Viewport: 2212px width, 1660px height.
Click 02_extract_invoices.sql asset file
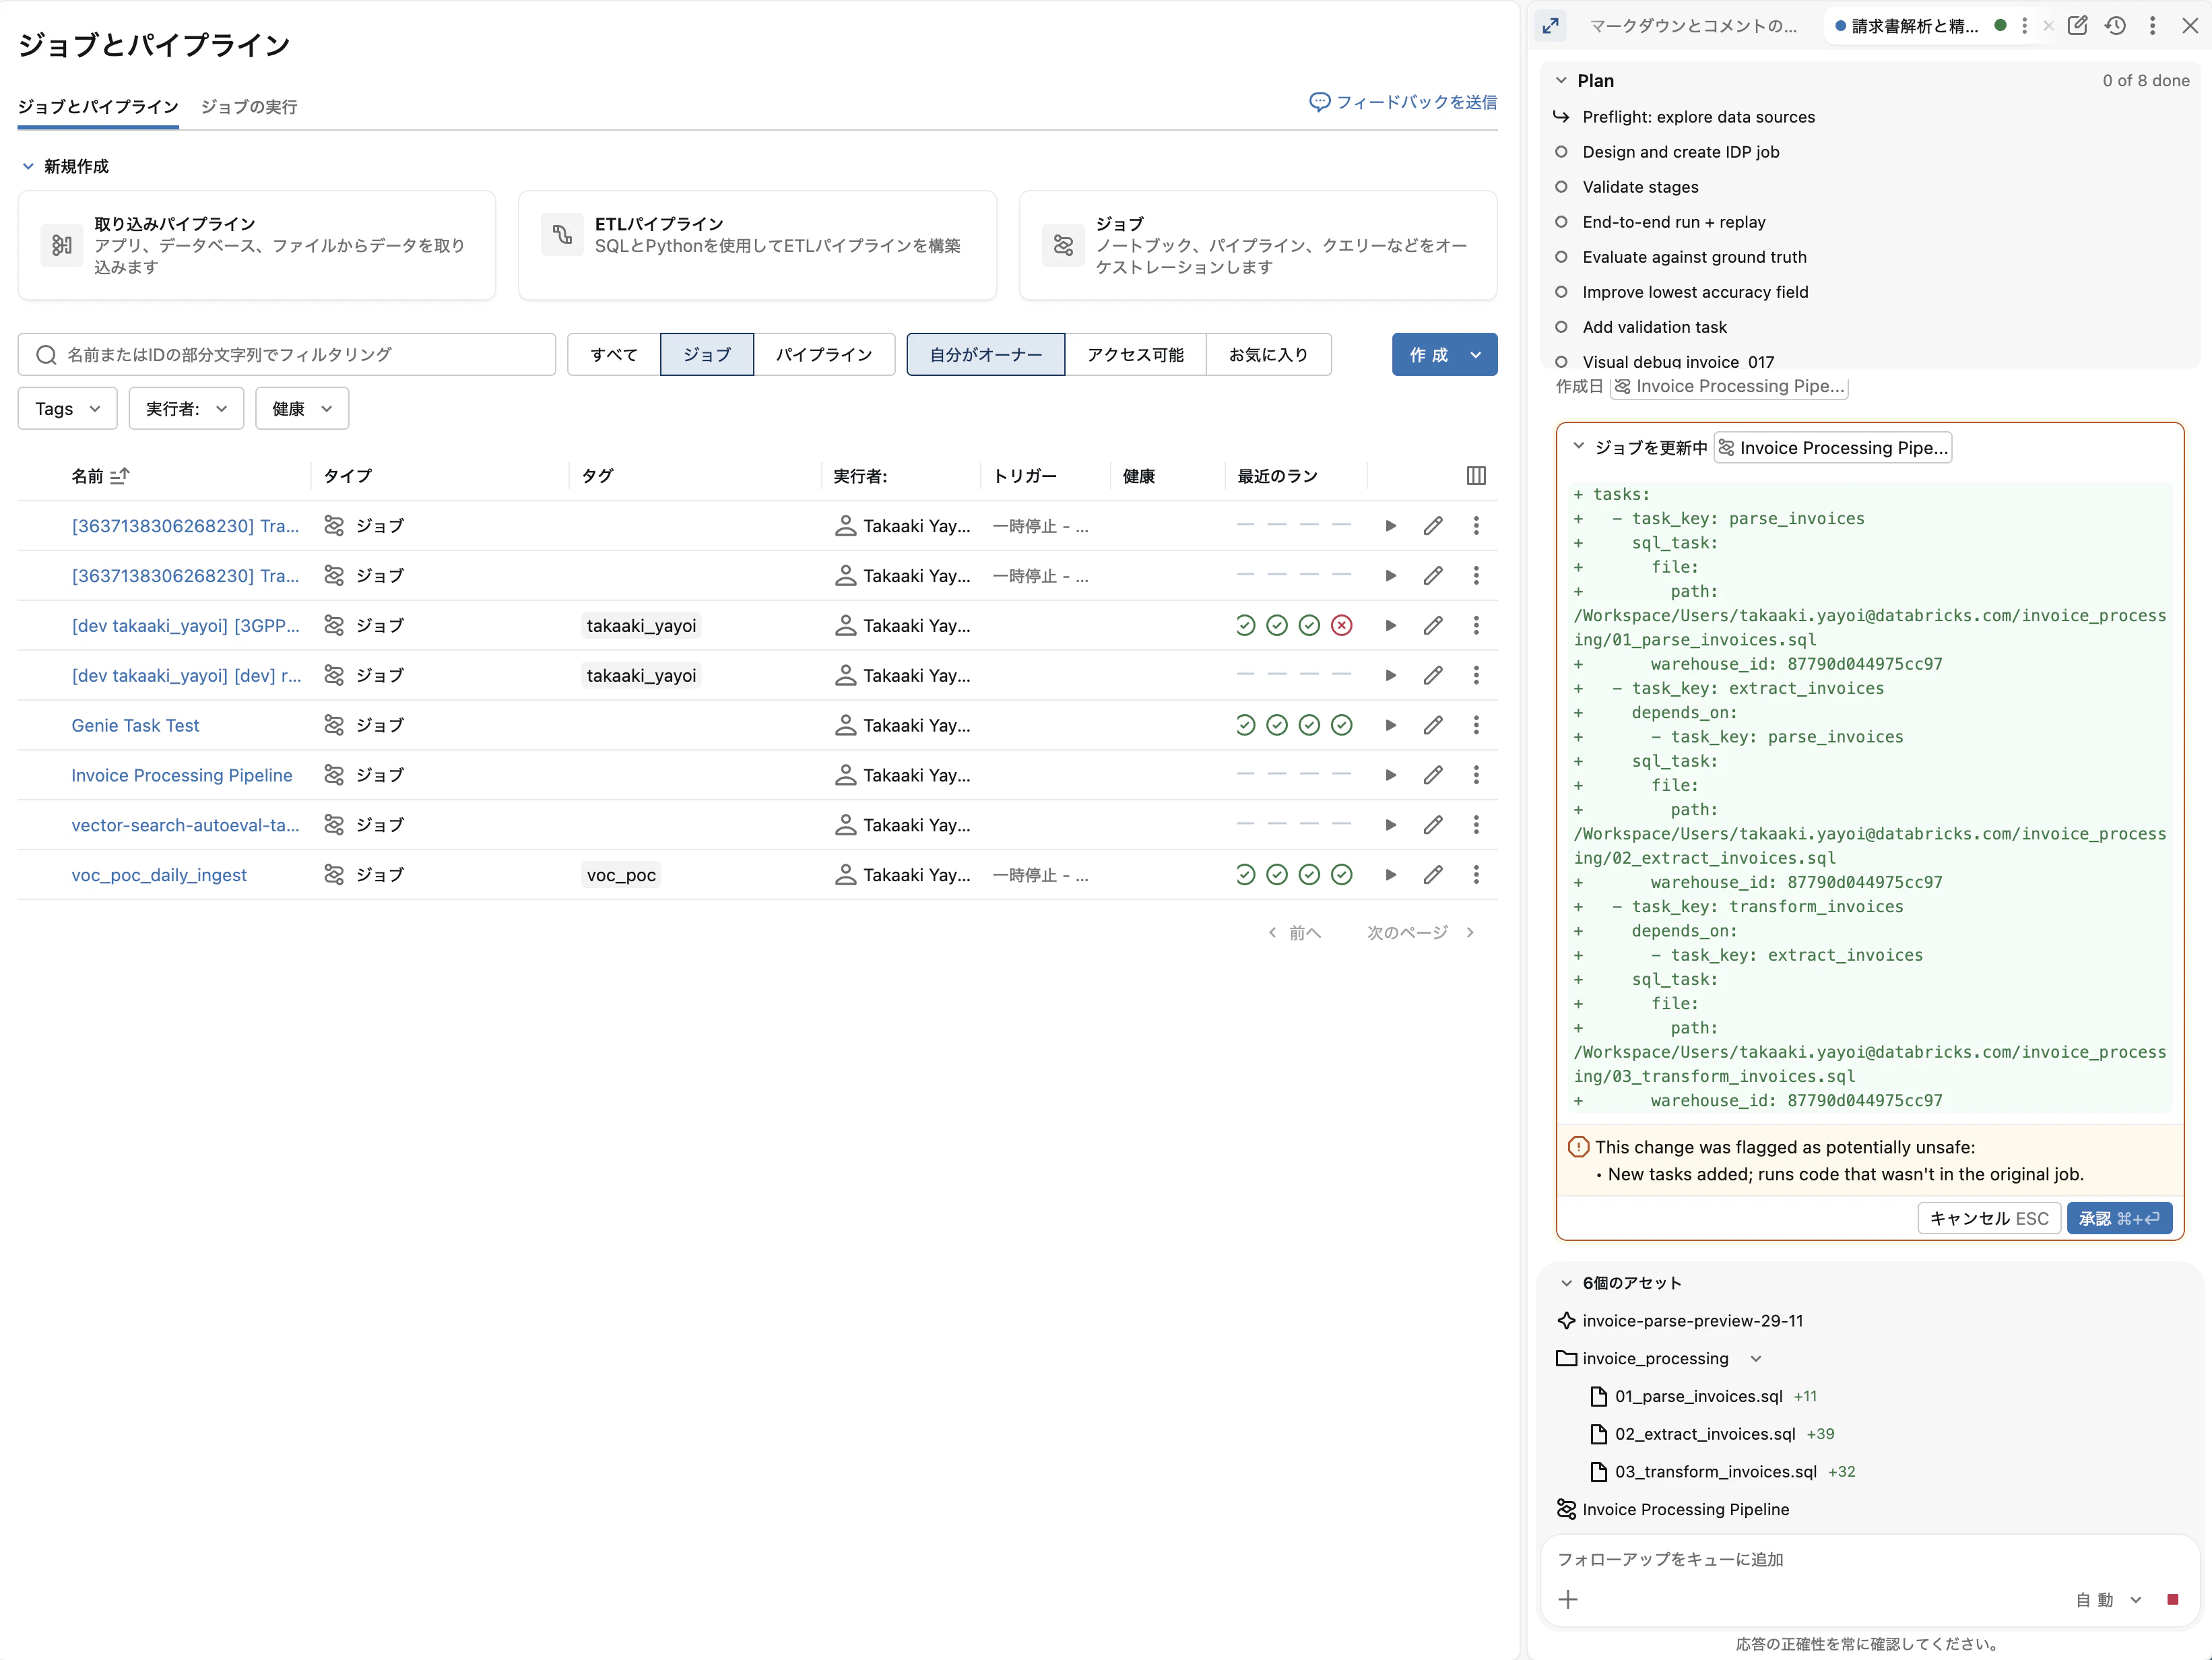1705,1434
